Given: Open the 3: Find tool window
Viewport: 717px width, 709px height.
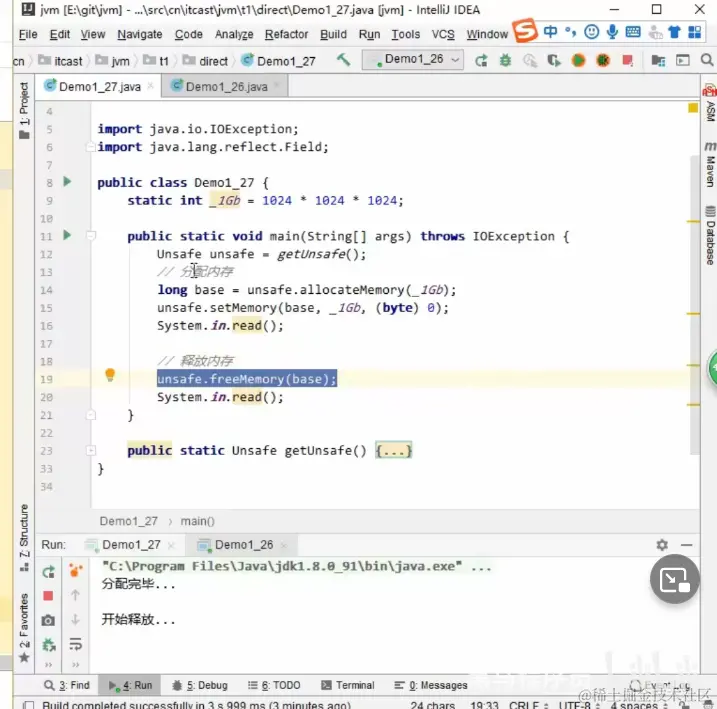Looking at the screenshot, I should [67, 685].
